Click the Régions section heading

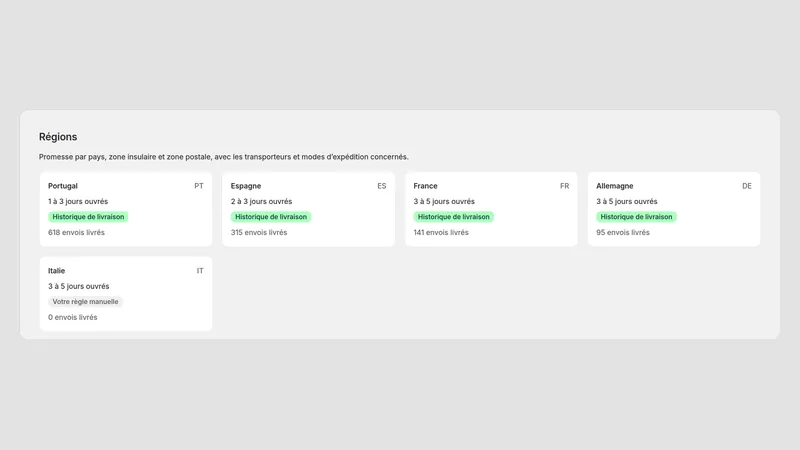58,137
